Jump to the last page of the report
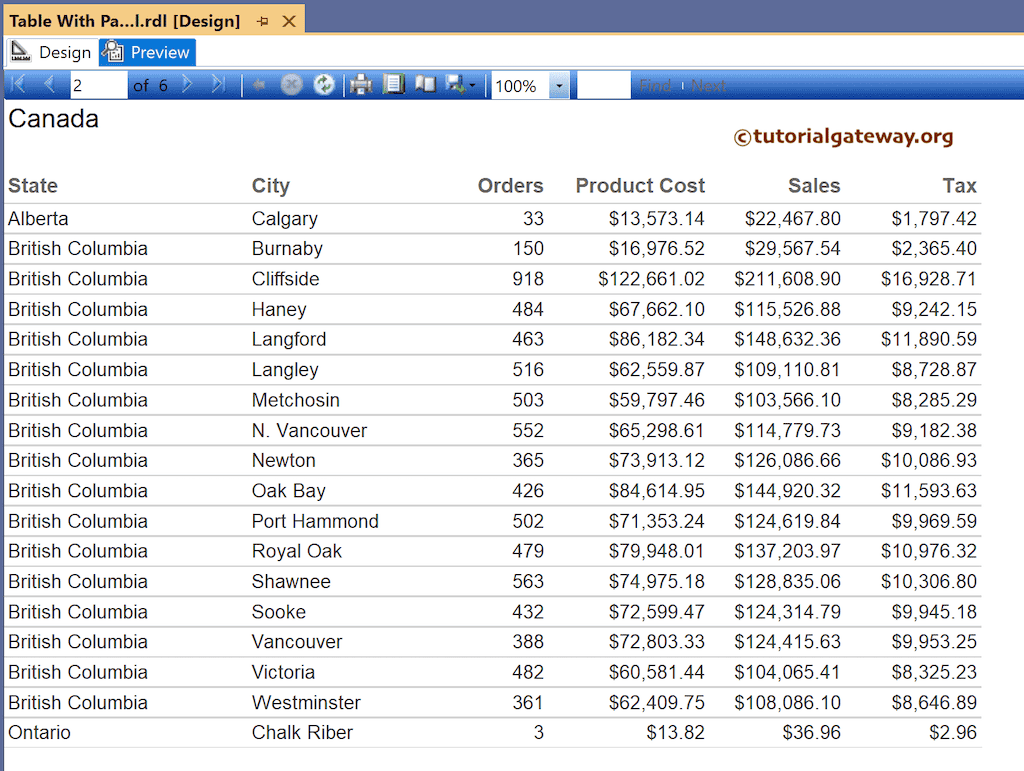 click(217, 84)
